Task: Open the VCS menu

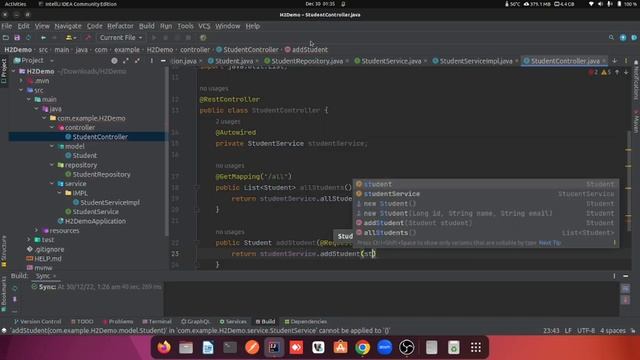Action: tap(204, 26)
